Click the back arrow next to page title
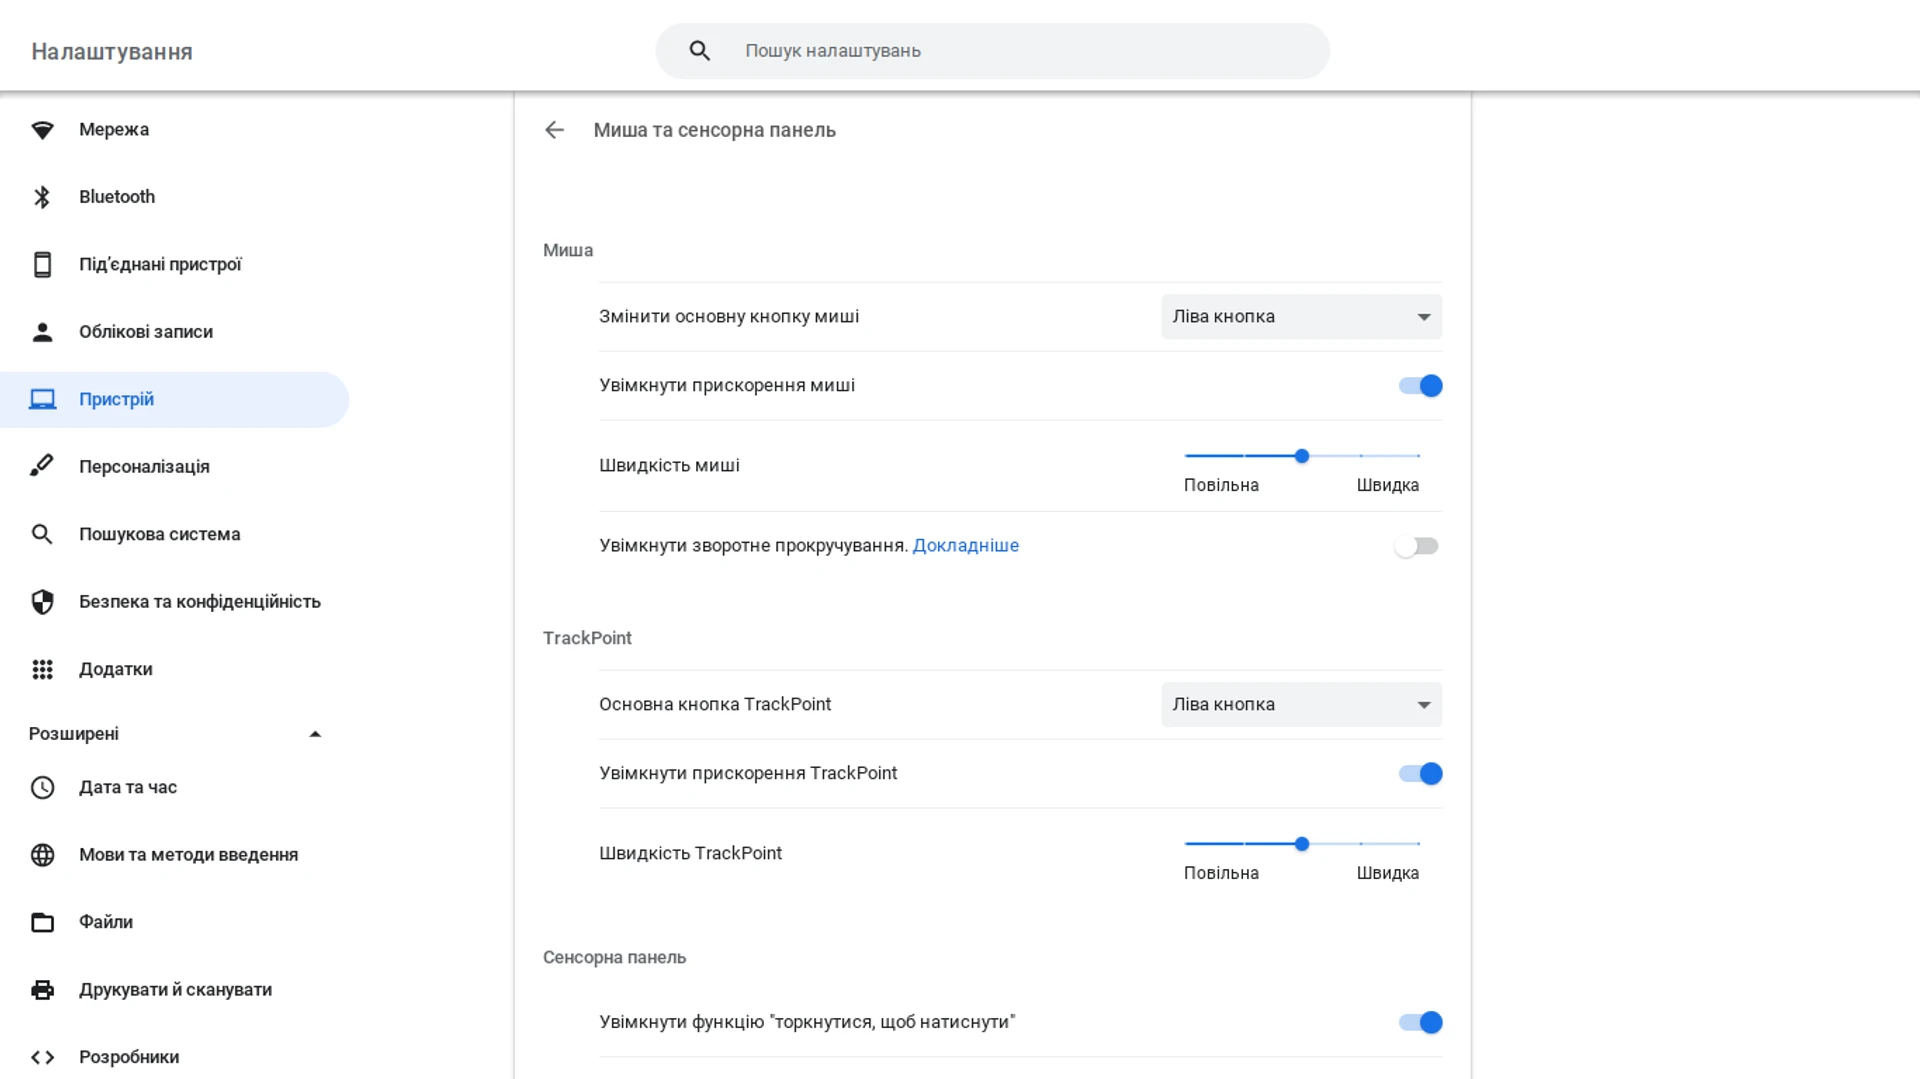Image resolution: width=1920 pixels, height=1079 pixels. coord(554,130)
